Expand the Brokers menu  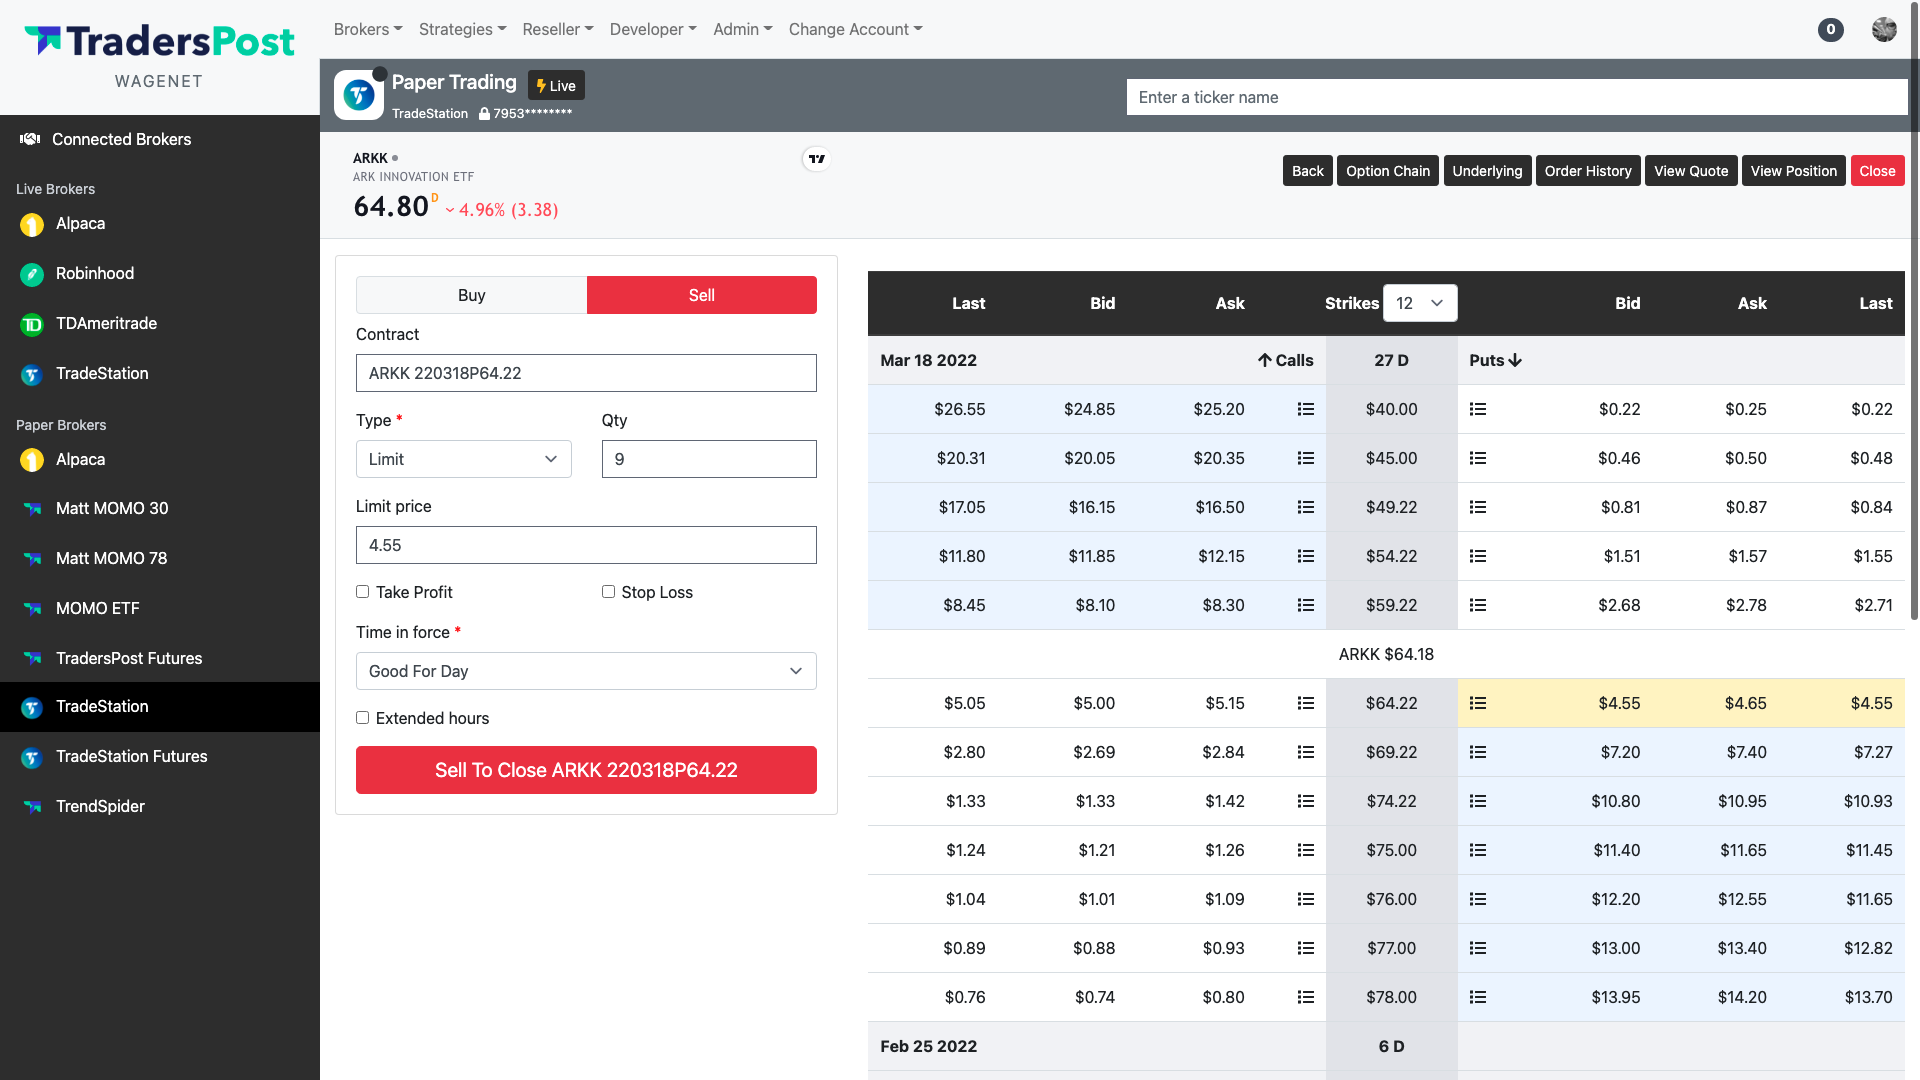(368, 29)
